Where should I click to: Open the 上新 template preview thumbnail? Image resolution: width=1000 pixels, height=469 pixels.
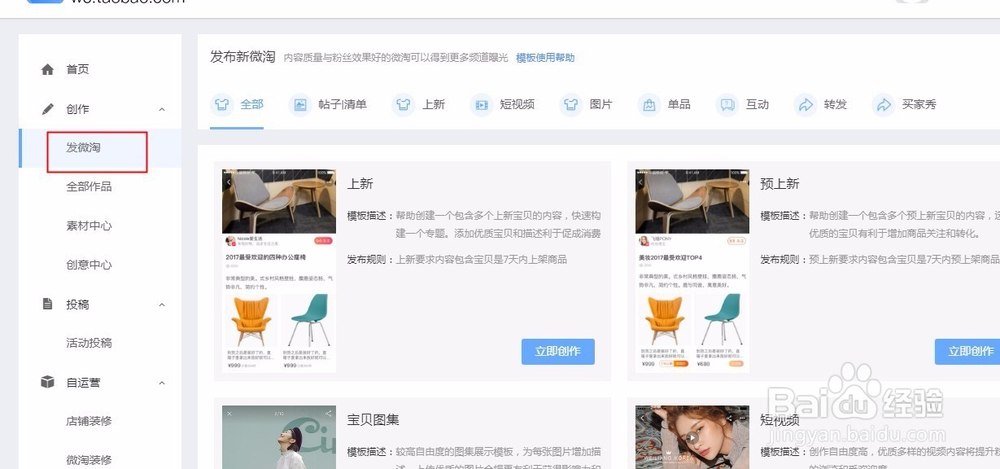[279, 271]
